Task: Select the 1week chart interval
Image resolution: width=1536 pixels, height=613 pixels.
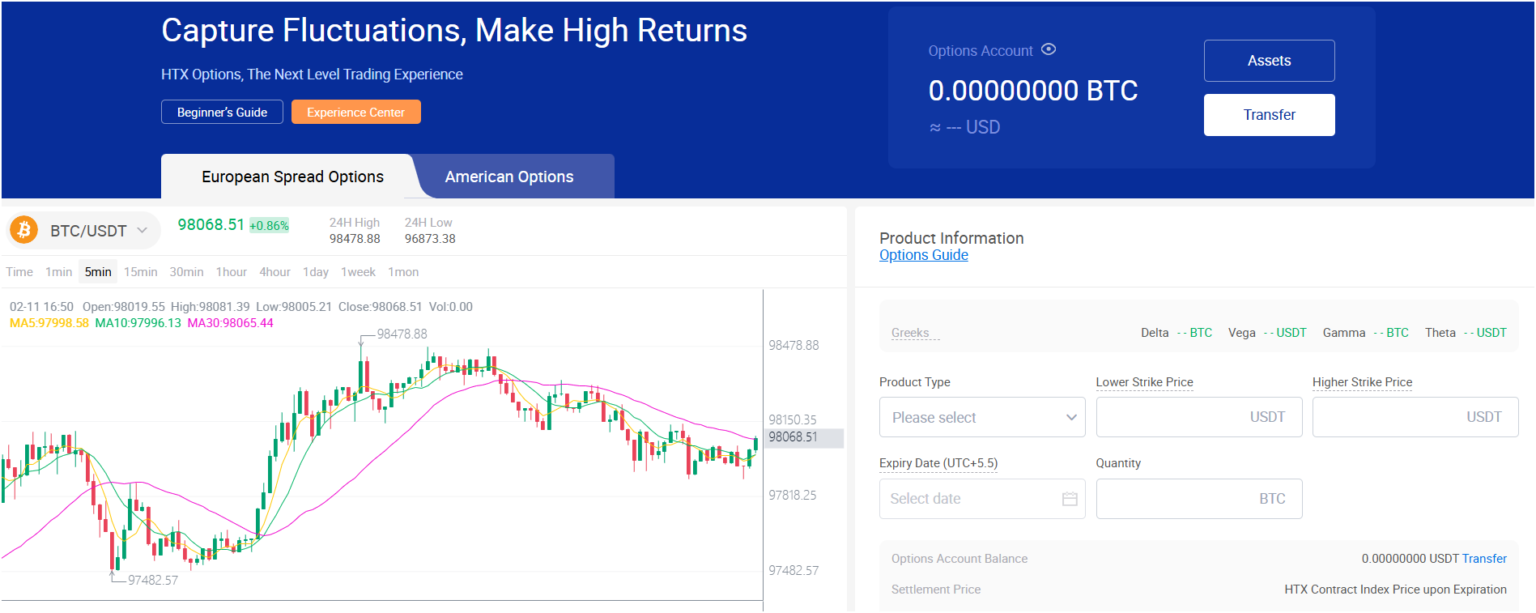Action: (358, 272)
